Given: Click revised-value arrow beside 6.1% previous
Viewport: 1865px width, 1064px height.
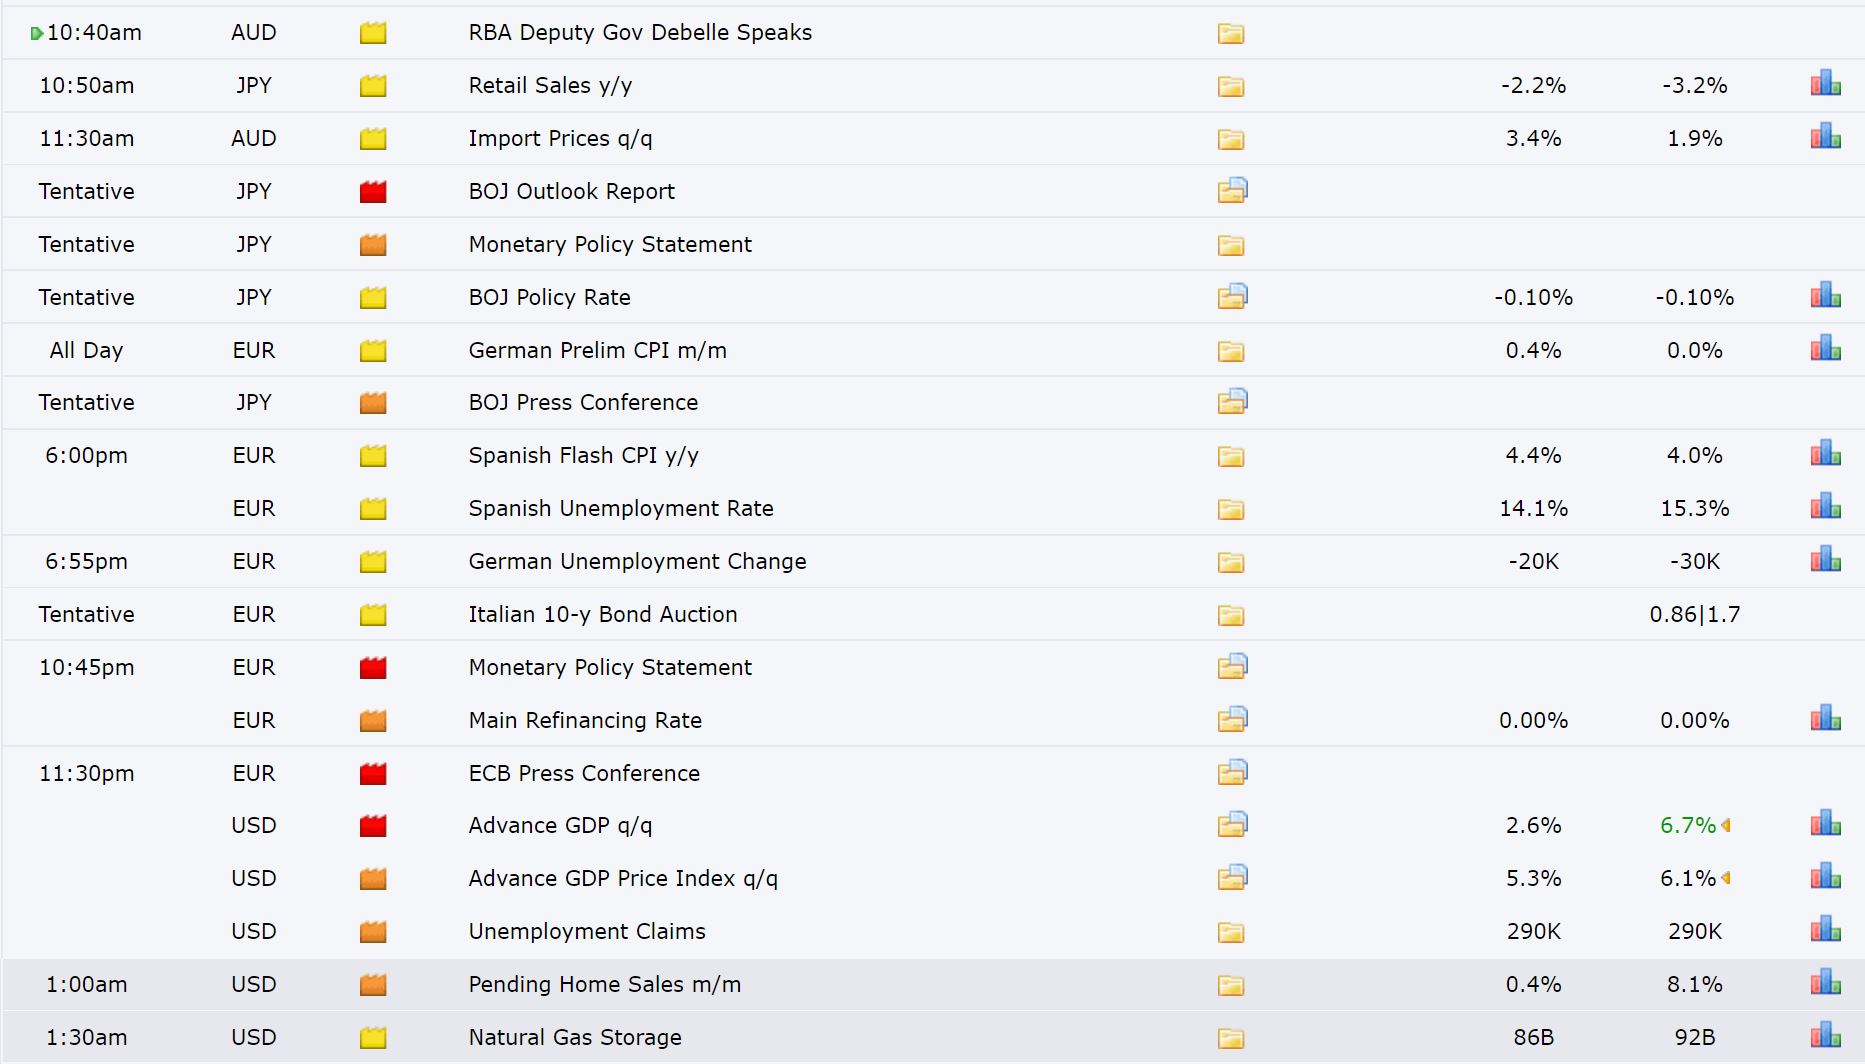Looking at the screenshot, I should 1726,878.
